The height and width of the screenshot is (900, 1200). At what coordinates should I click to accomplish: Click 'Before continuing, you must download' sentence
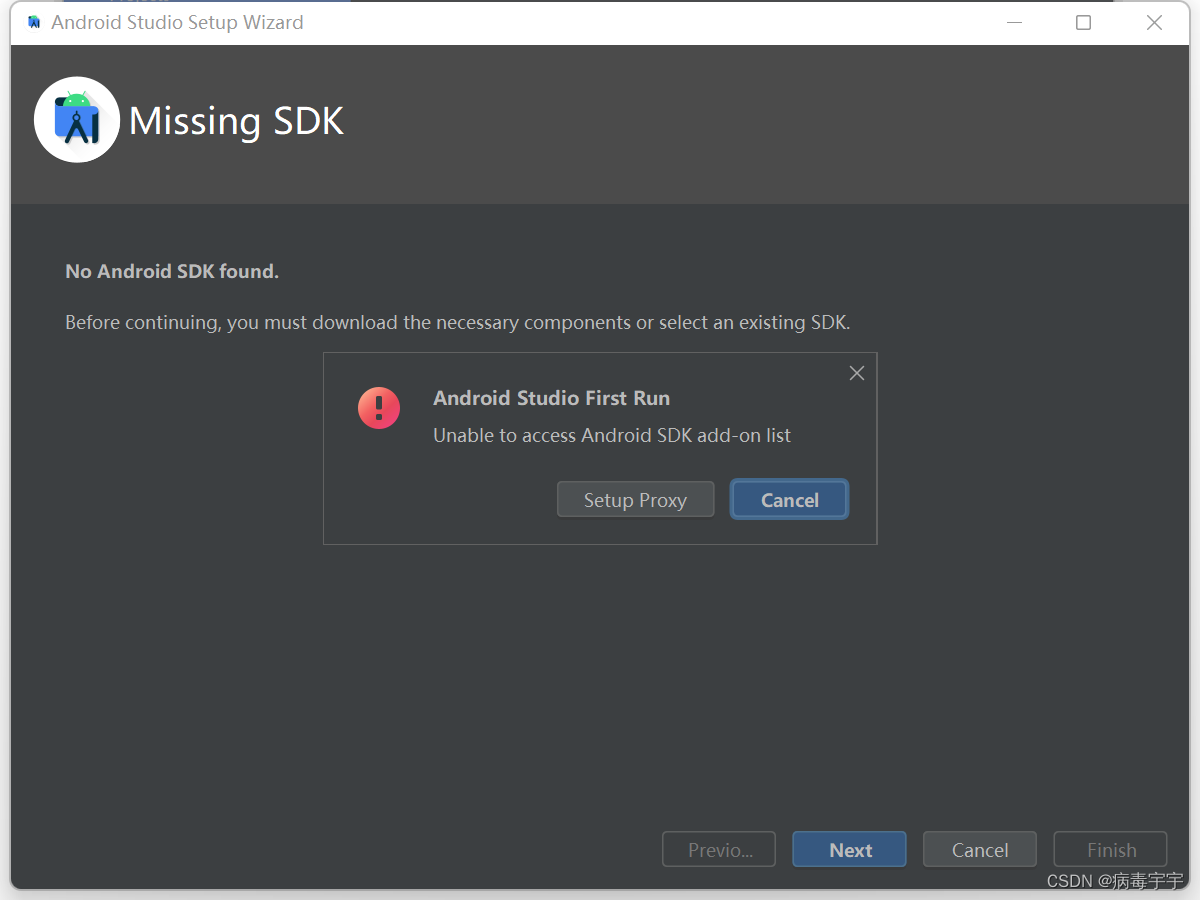[x=458, y=323]
